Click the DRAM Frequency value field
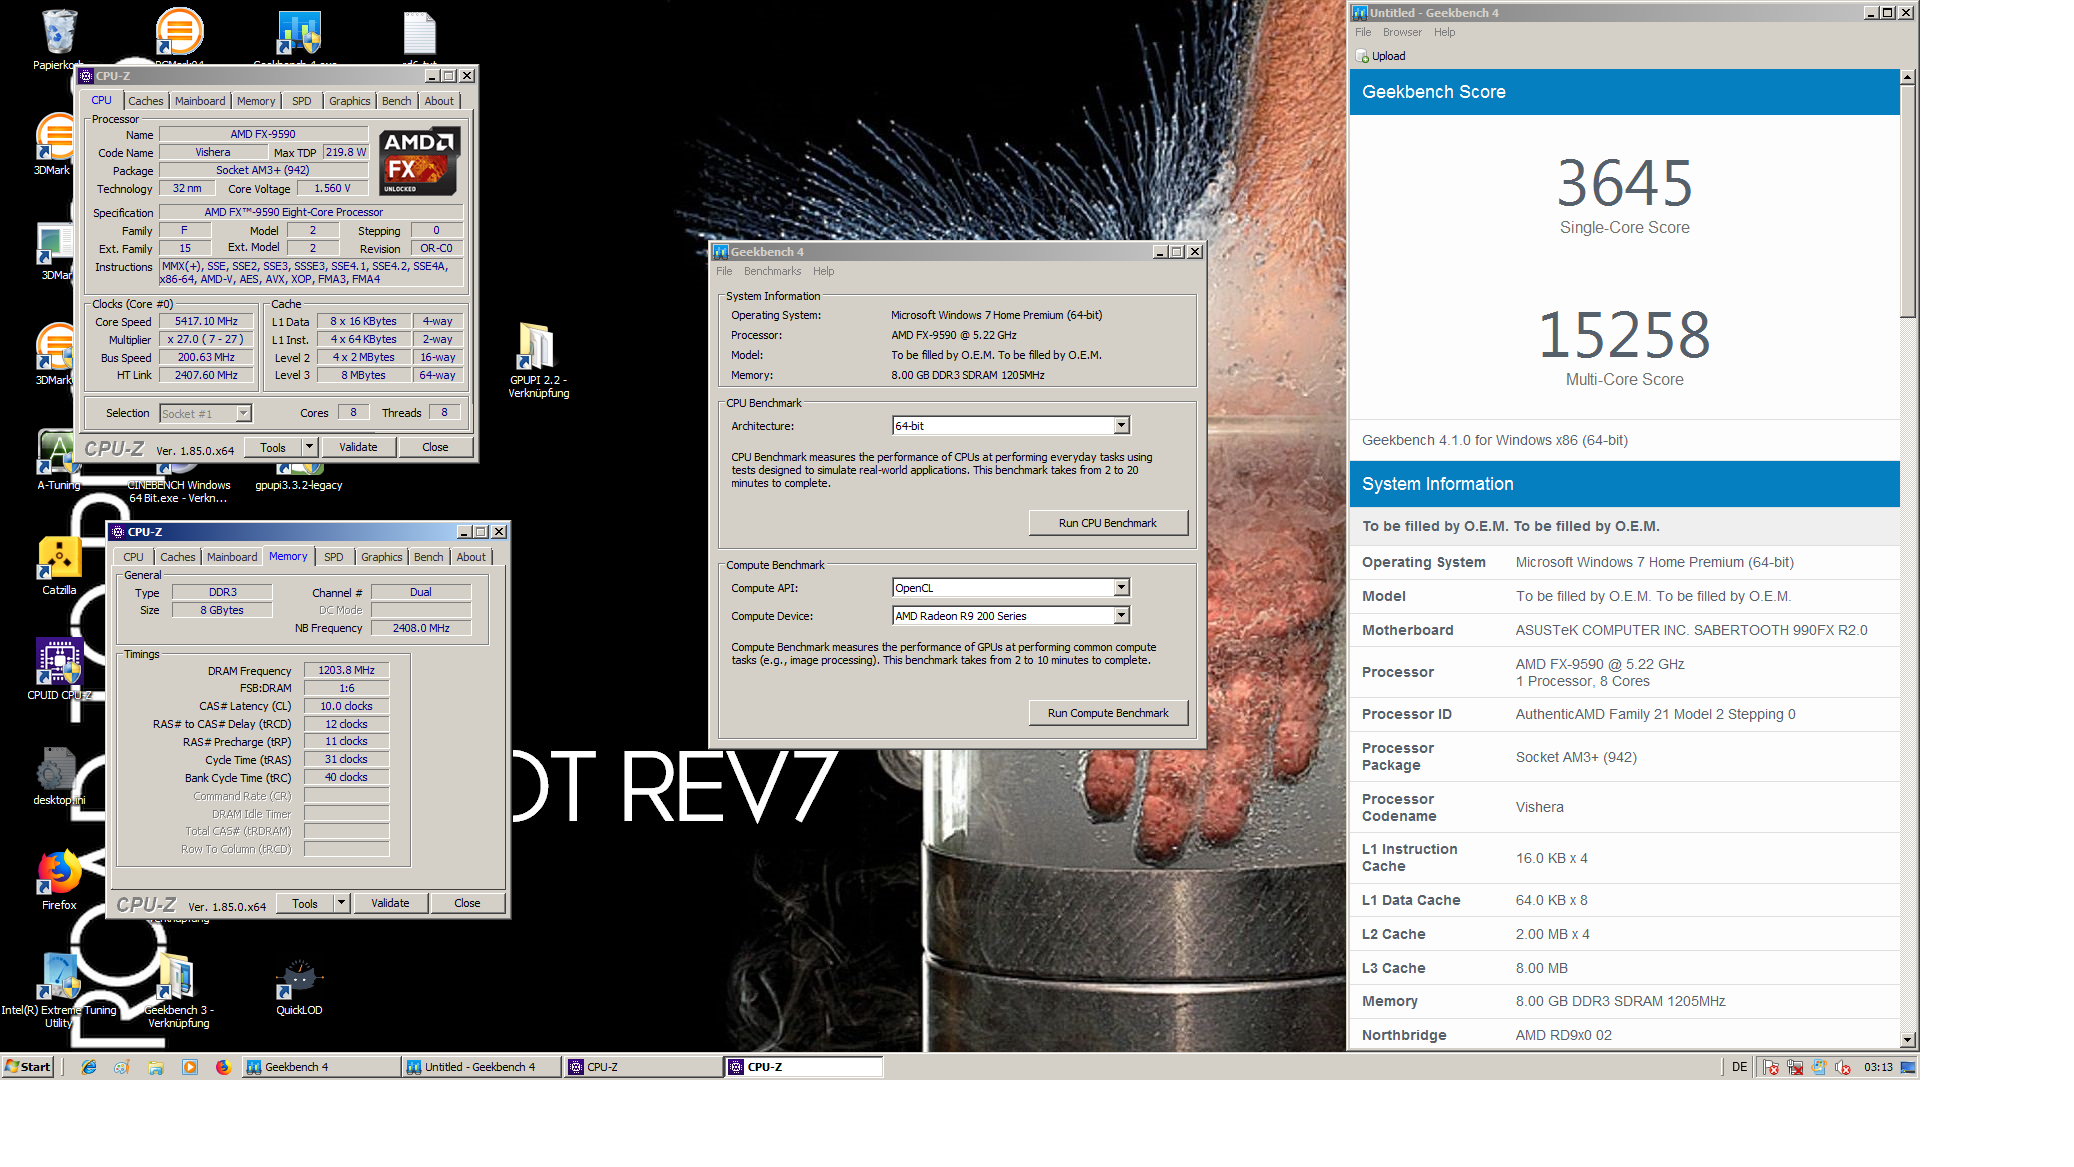The height and width of the screenshot is (1167, 2074). point(346,670)
